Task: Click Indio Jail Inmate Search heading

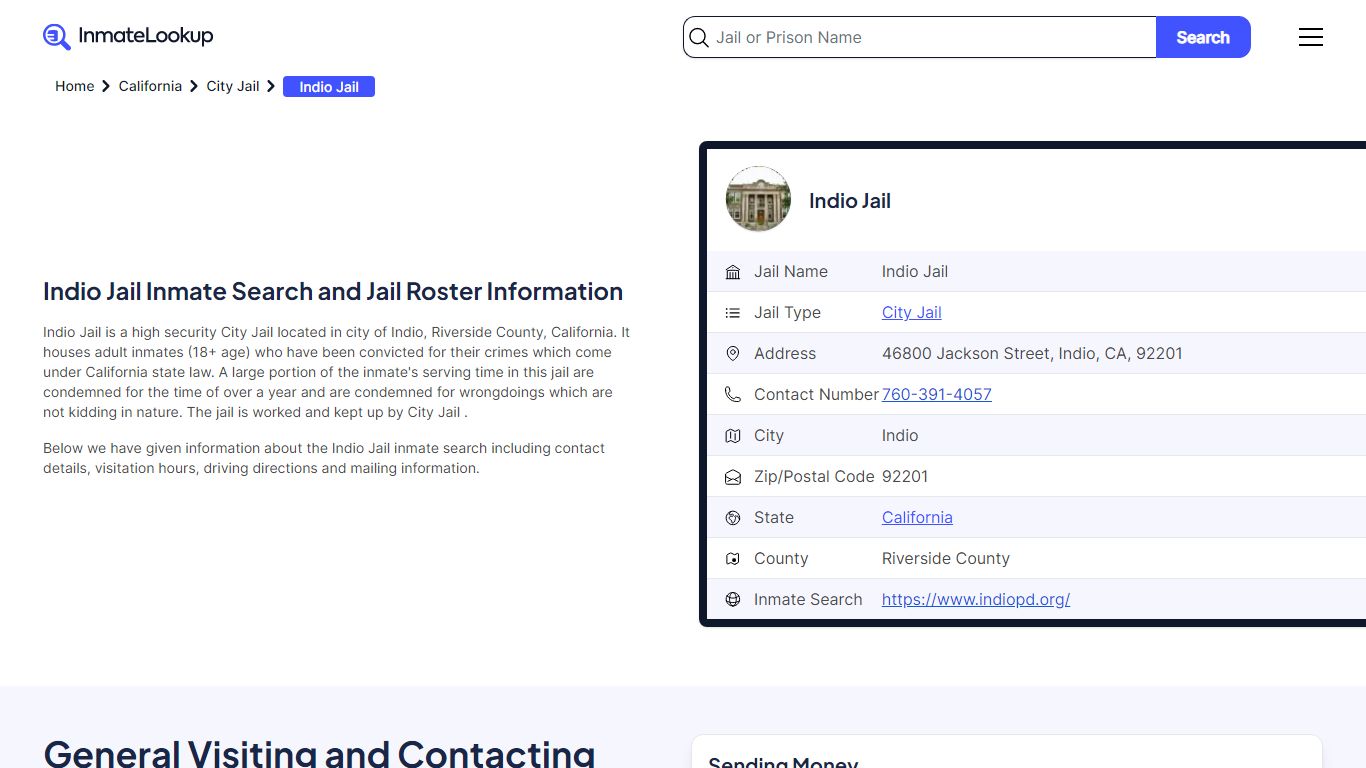Action: (333, 292)
